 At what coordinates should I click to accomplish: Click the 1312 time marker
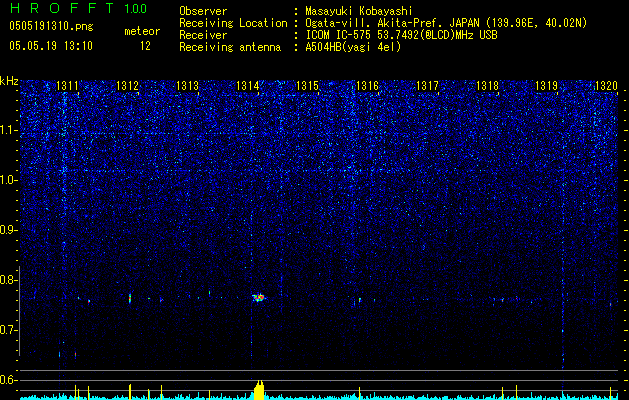tap(127, 85)
